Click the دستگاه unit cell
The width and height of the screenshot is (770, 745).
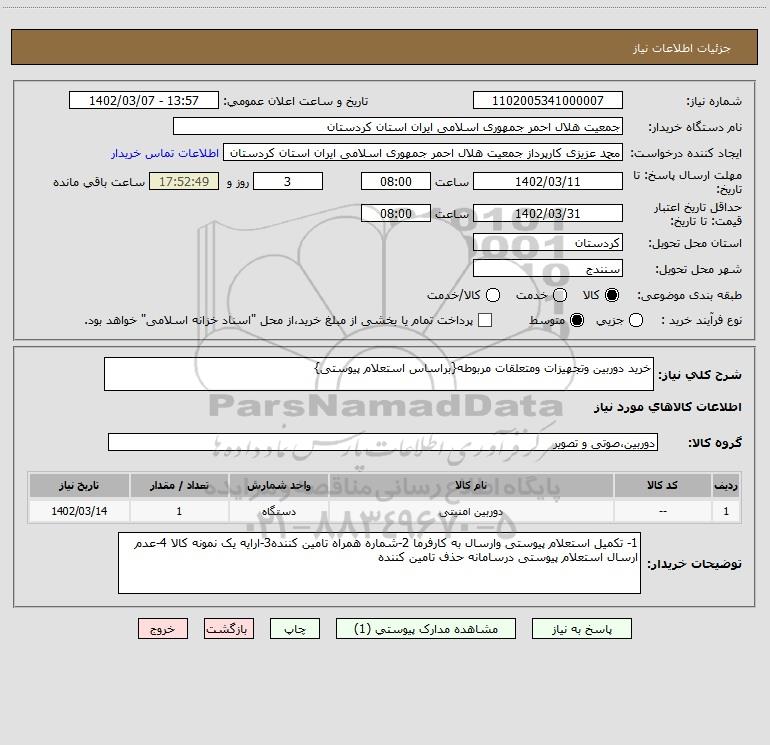point(278,512)
